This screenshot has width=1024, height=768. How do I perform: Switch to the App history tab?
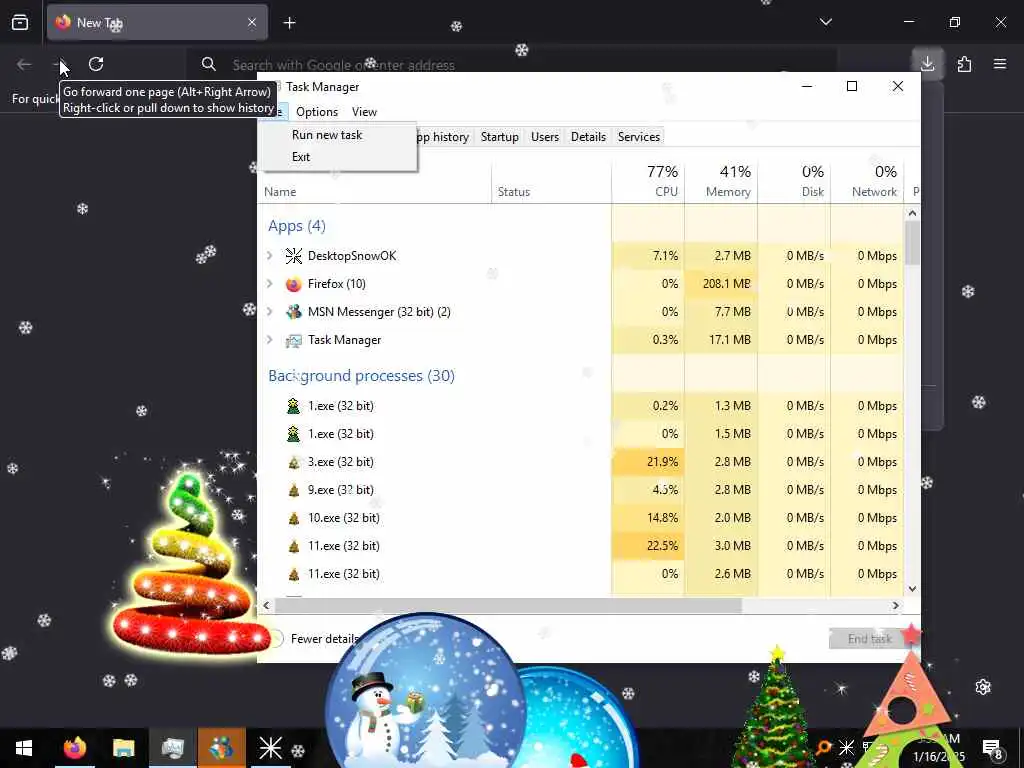point(442,137)
